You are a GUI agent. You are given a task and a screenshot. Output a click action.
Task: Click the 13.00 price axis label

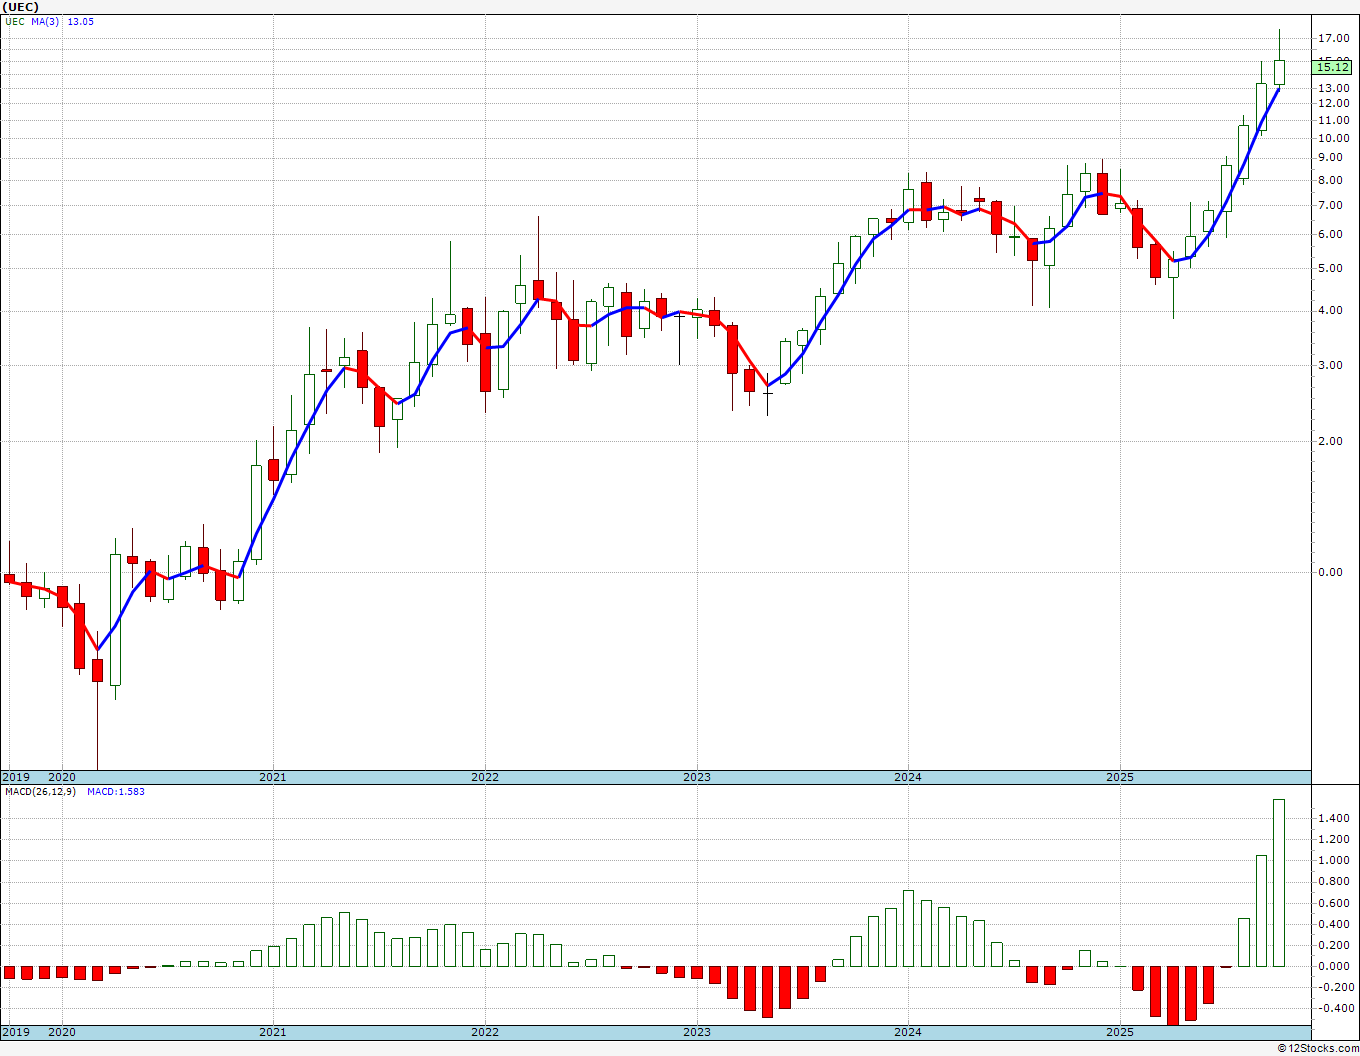point(1334,88)
